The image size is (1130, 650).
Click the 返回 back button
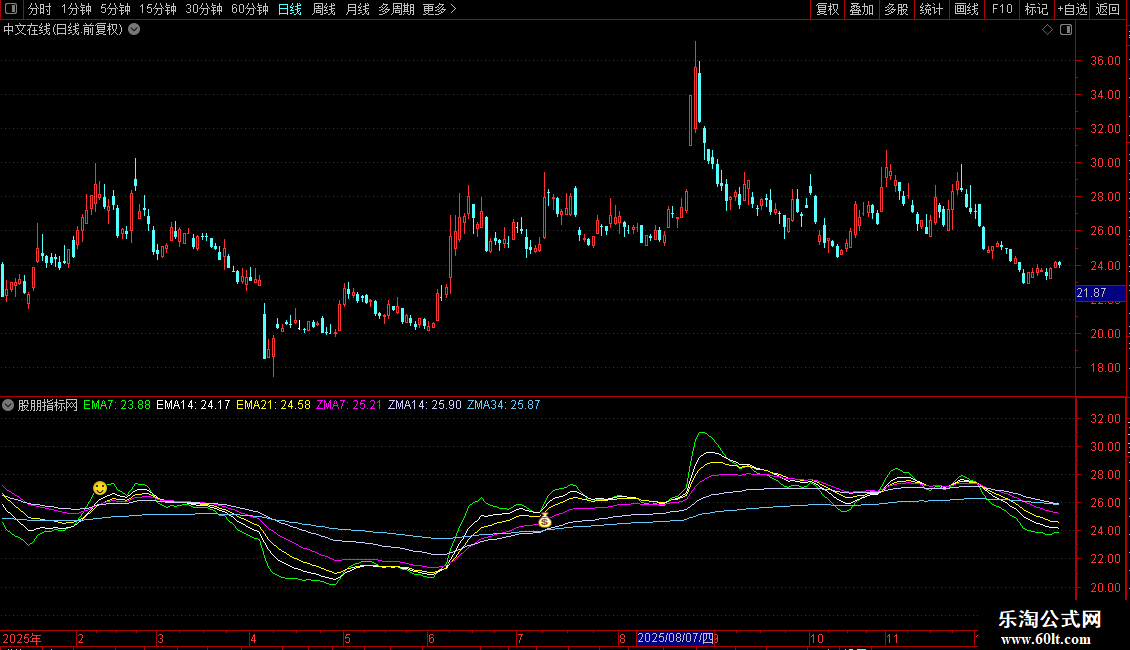tap(1108, 9)
